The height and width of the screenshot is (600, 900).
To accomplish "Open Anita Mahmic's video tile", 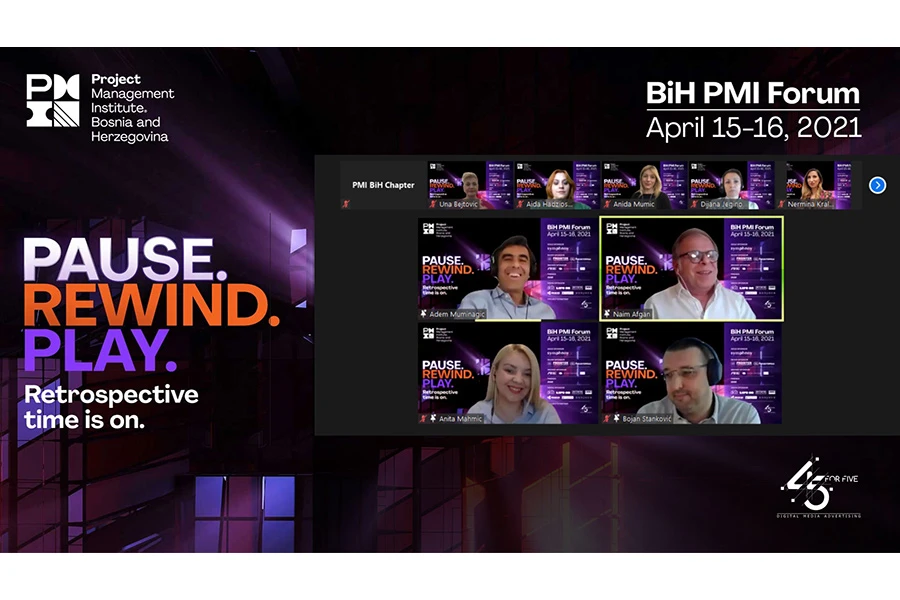I will [508, 373].
